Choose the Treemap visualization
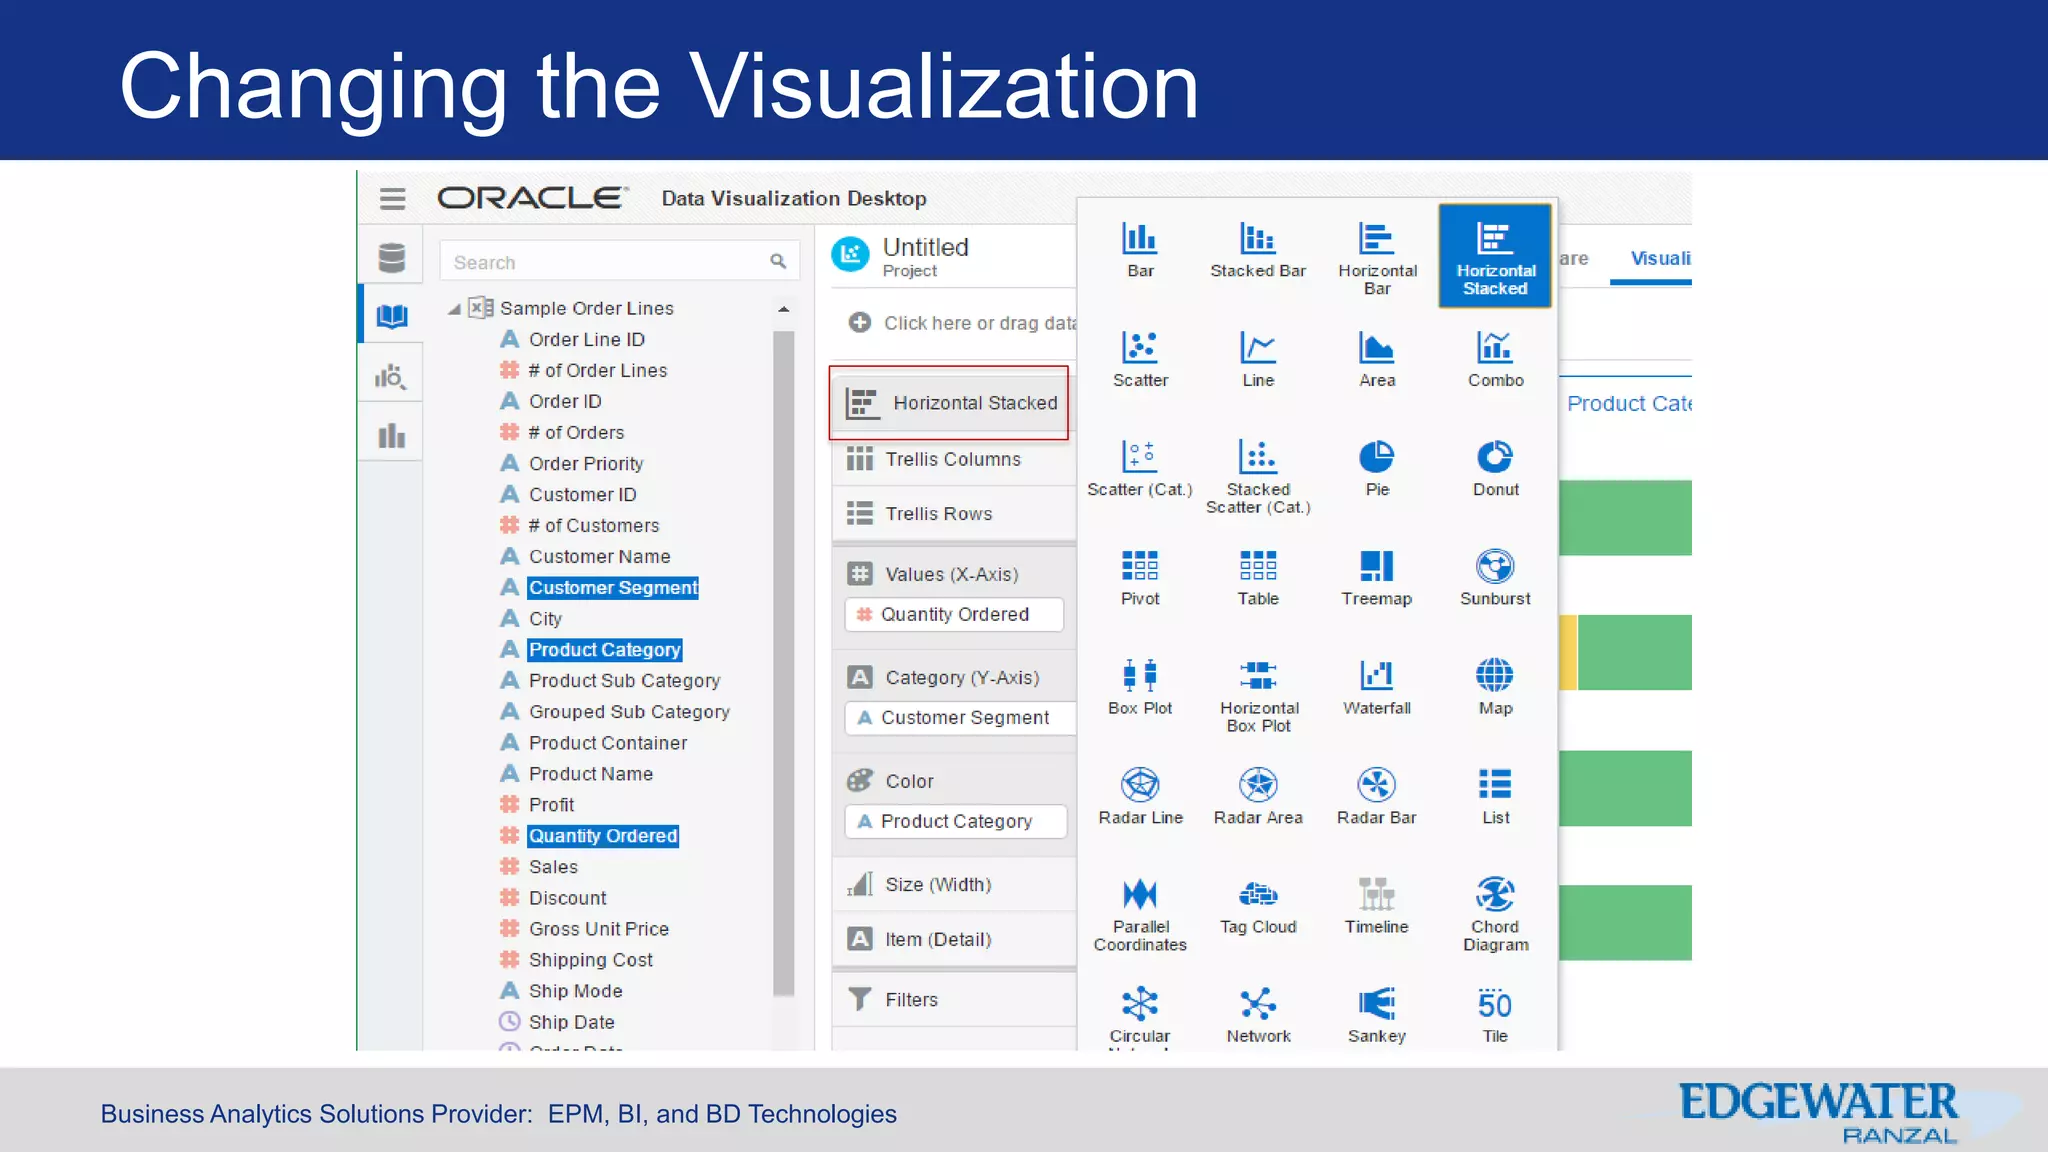This screenshot has width=2048, height=1152. 1377,577
